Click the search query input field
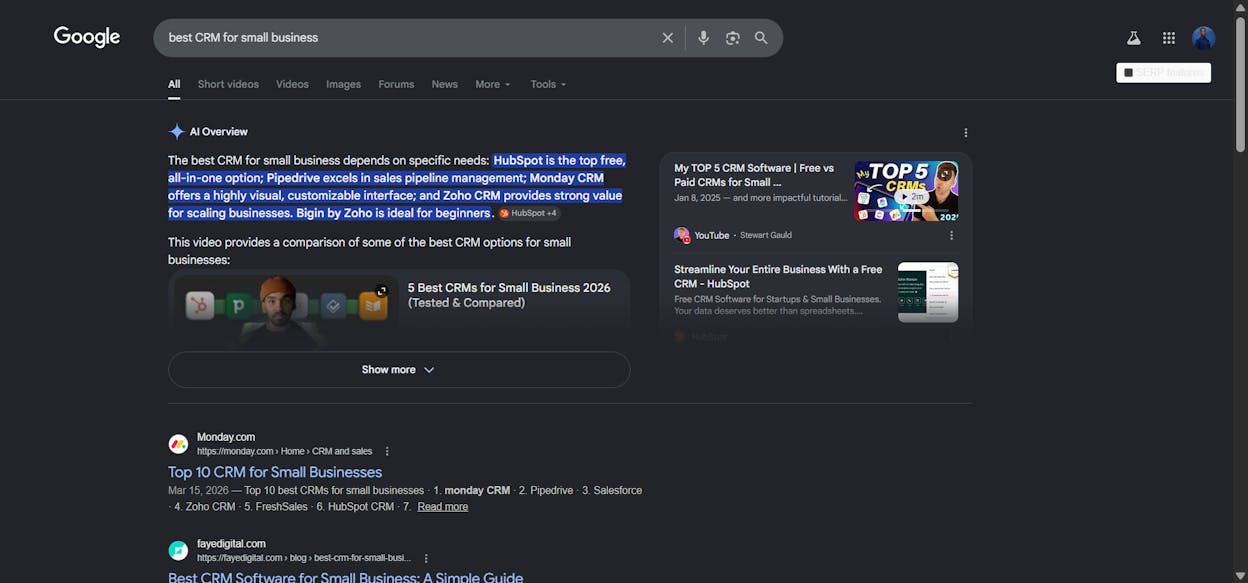The height and width of the screenshot is (583, 1248). pyautogui.click(x=410, y=38)
